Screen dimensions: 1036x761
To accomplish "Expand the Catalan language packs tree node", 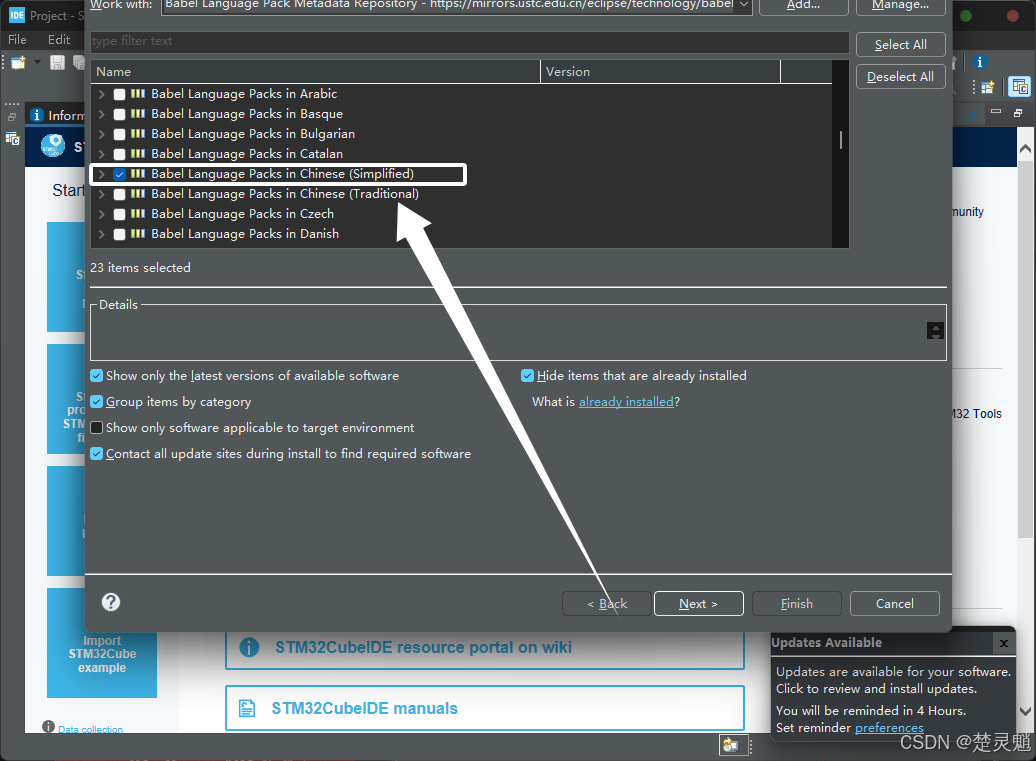I will (x=101, y=154).
